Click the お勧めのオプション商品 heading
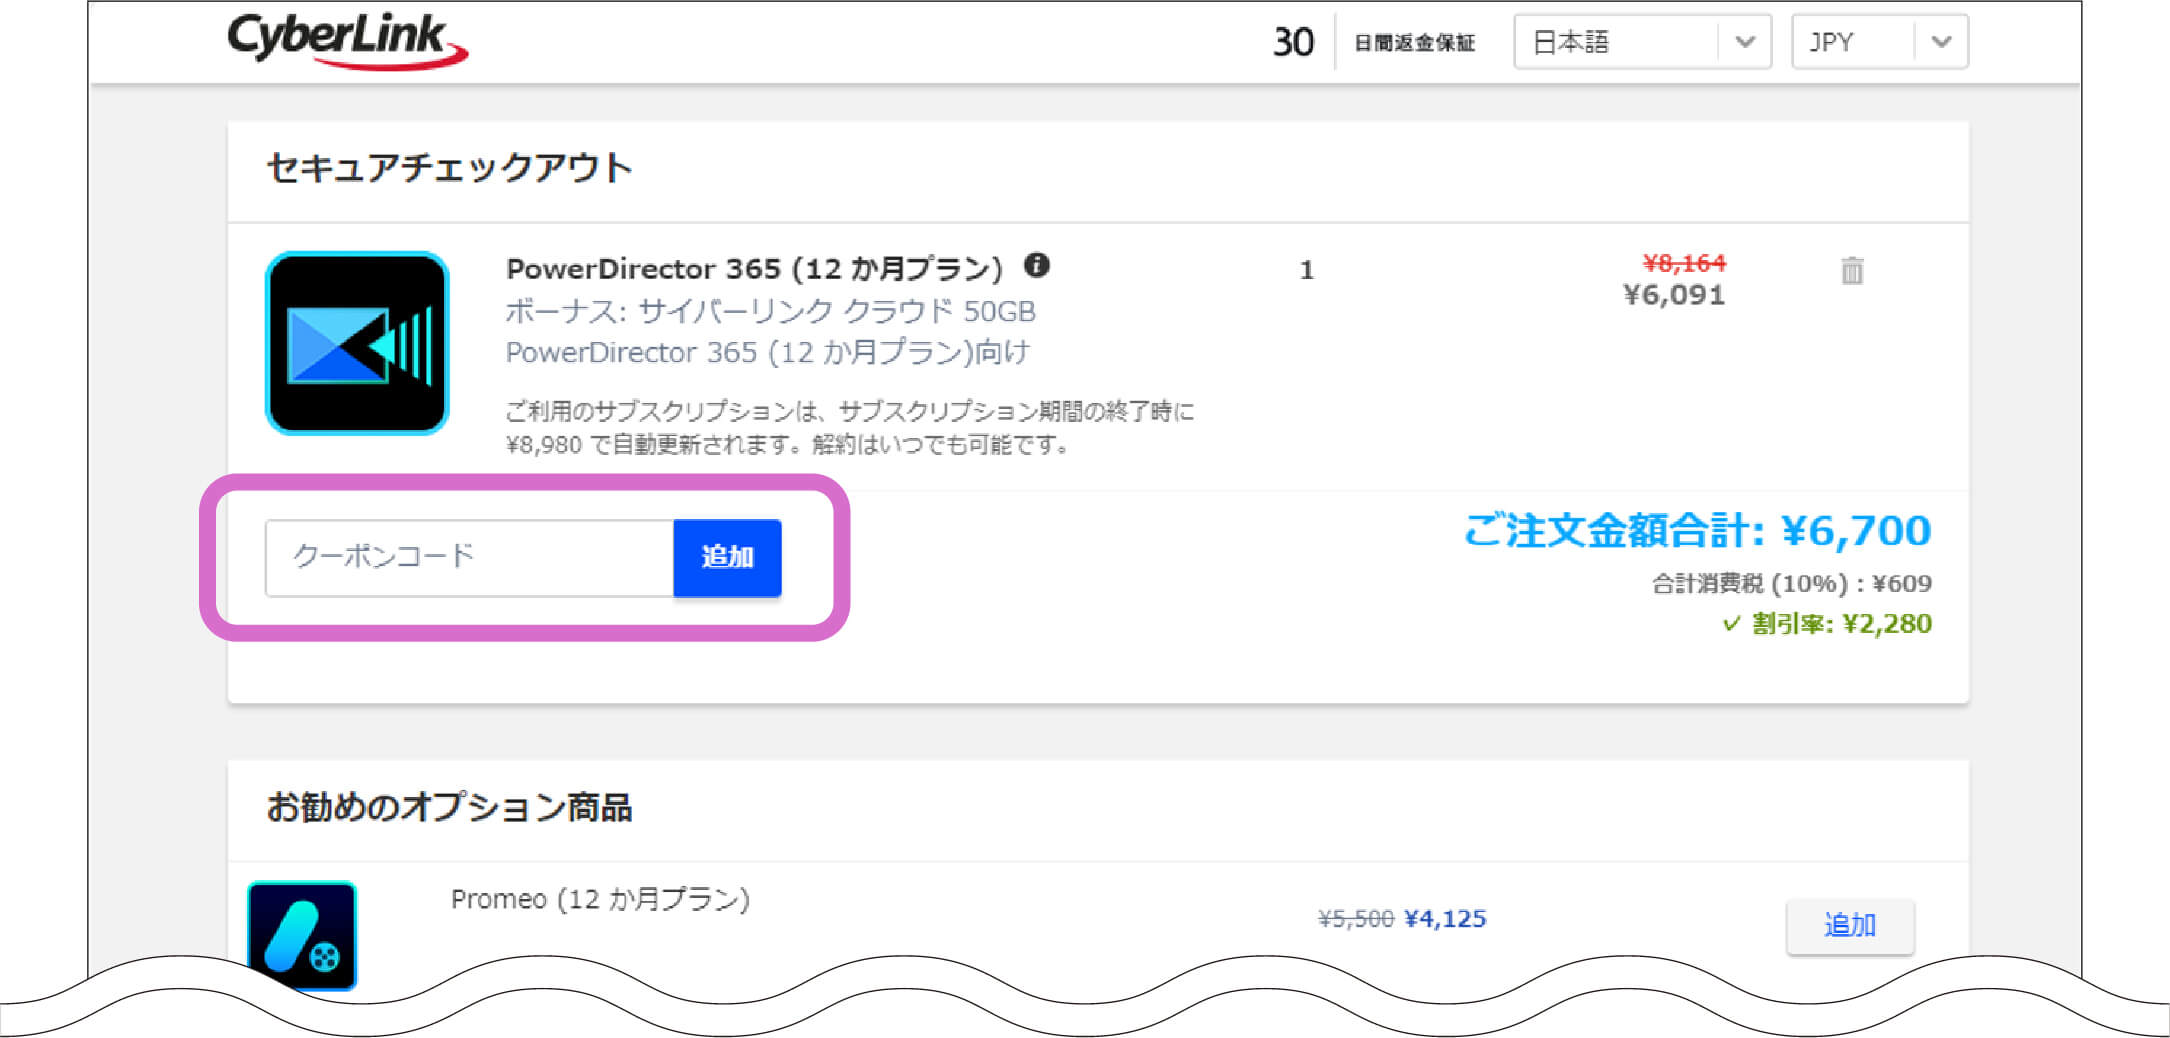Screen dimensions: 2170x1038 (x=449, y=807)
